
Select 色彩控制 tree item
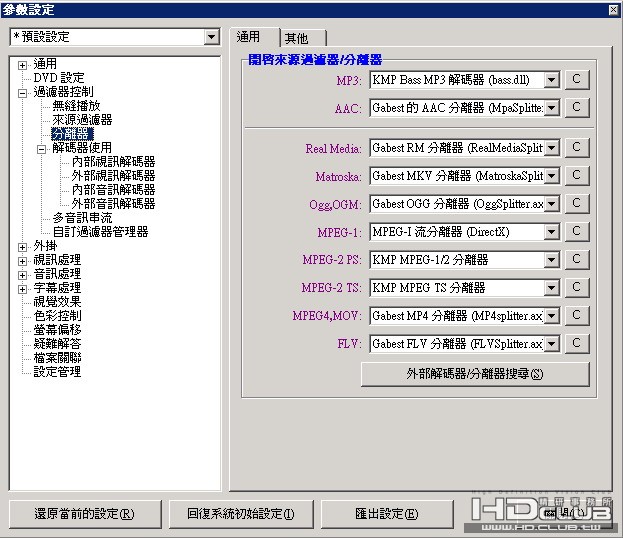coord(57,316)
